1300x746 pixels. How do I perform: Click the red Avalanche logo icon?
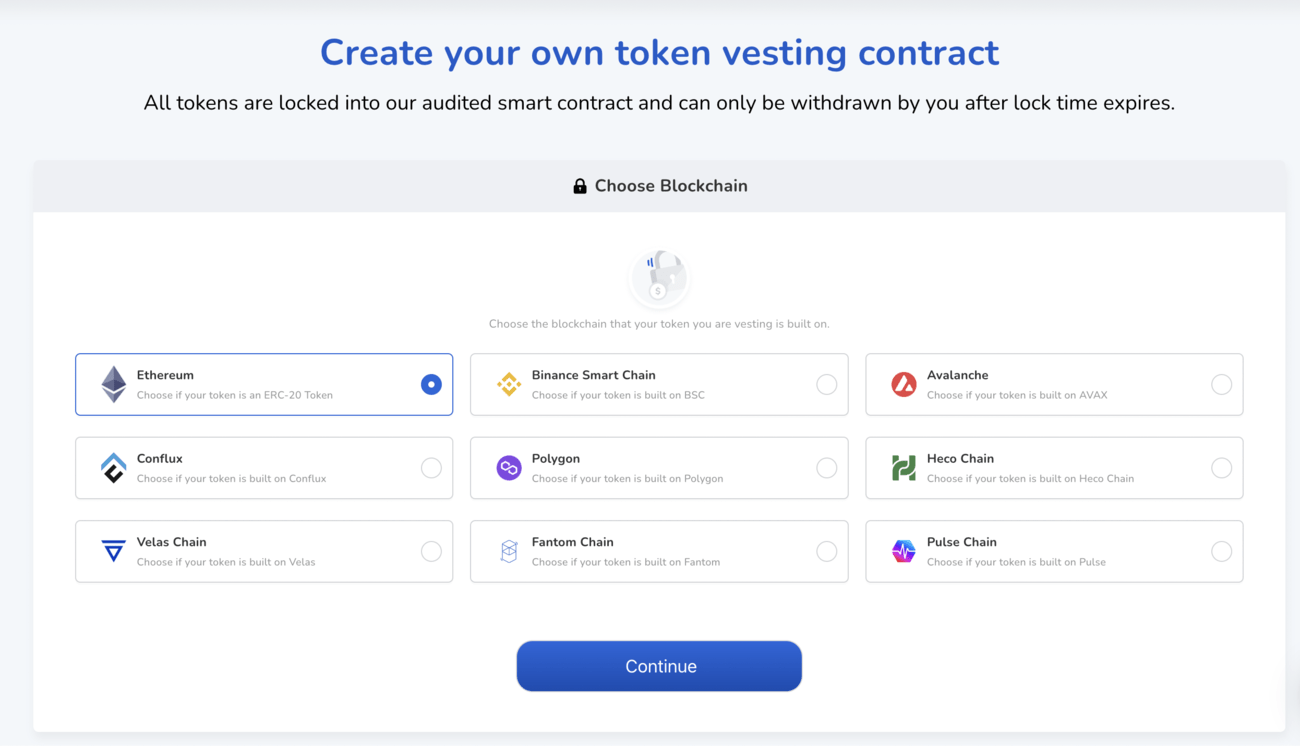[x=904, y=384]
